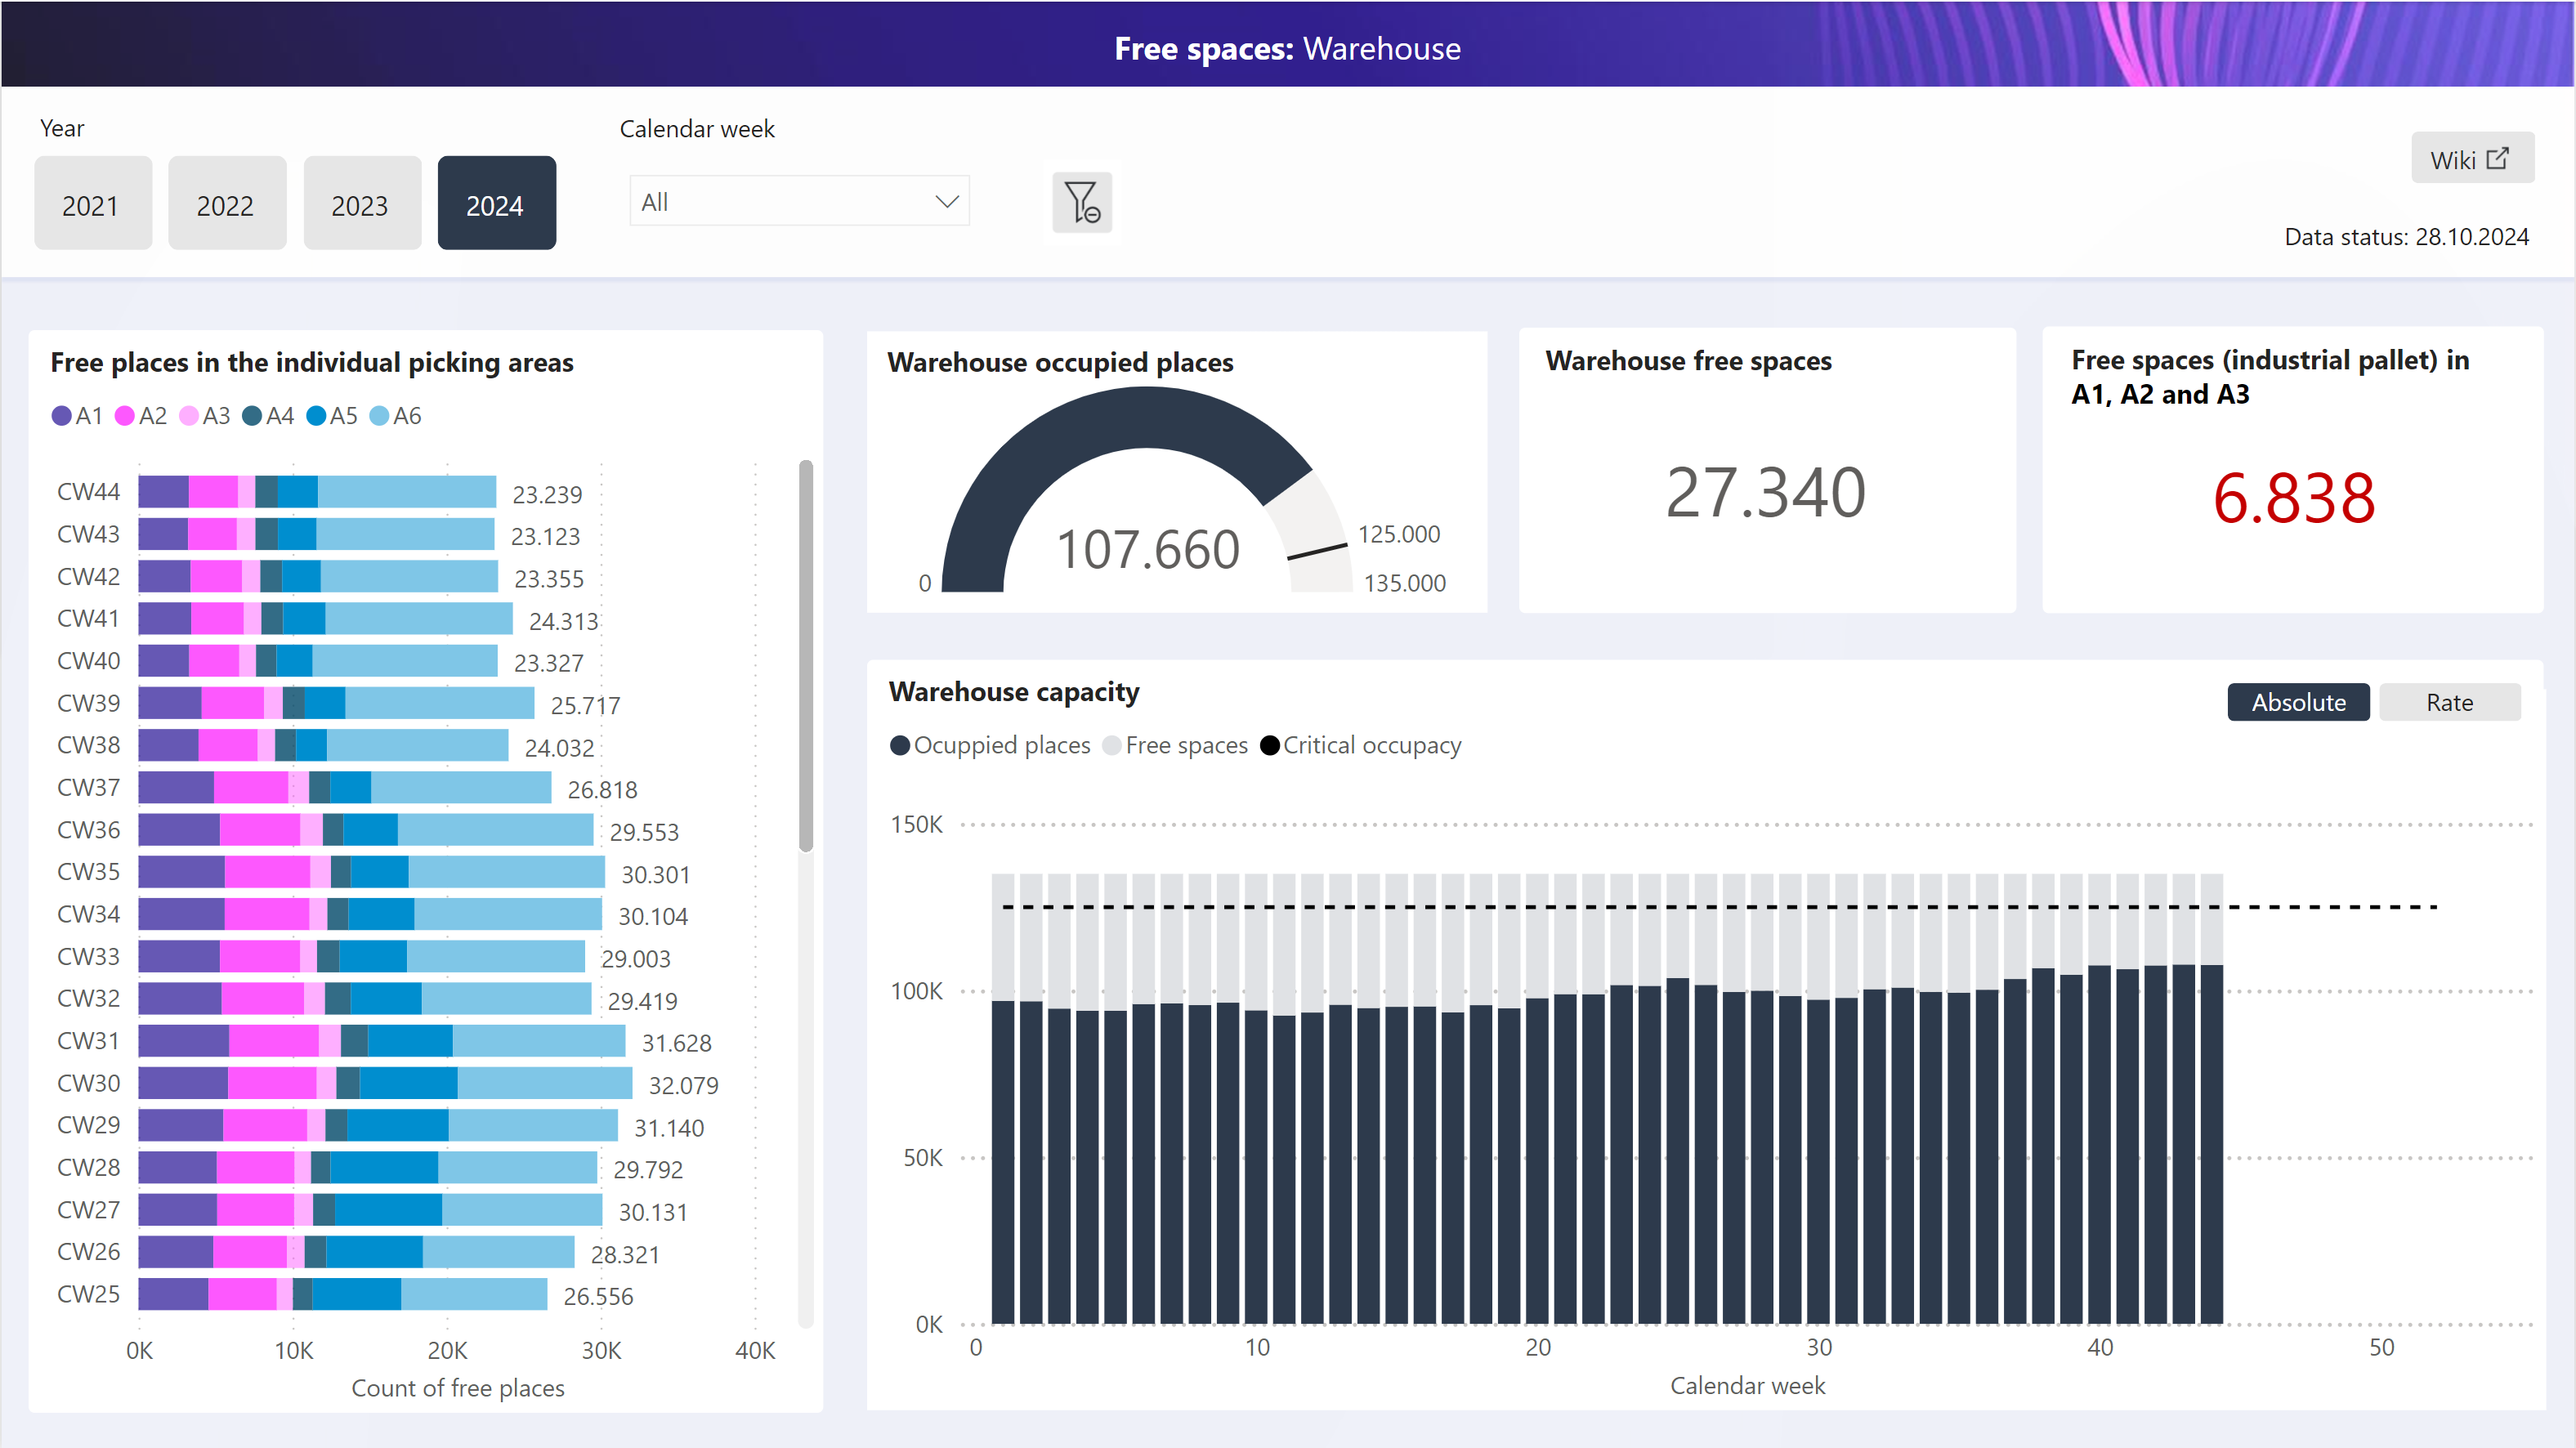Select year 2022
Screen dimensions: 2576x1448
[x=226, y=204]
